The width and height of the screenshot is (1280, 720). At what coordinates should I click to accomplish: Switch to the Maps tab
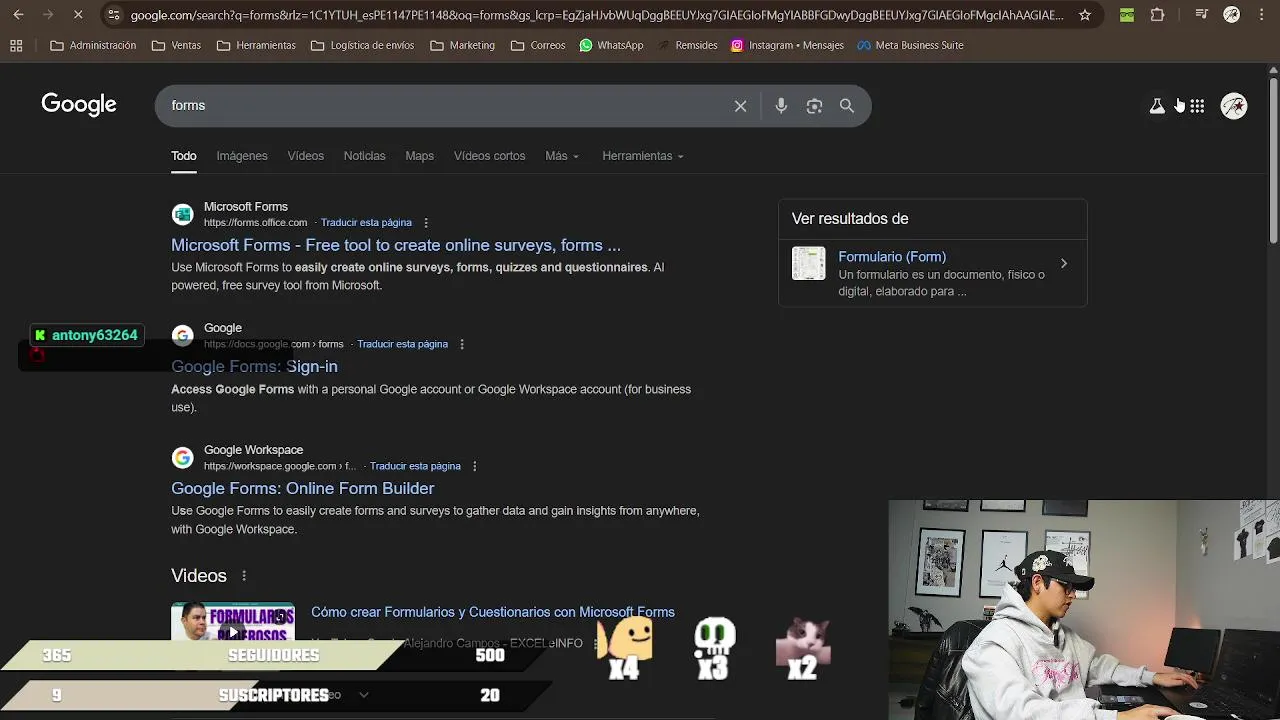[419, 156]
